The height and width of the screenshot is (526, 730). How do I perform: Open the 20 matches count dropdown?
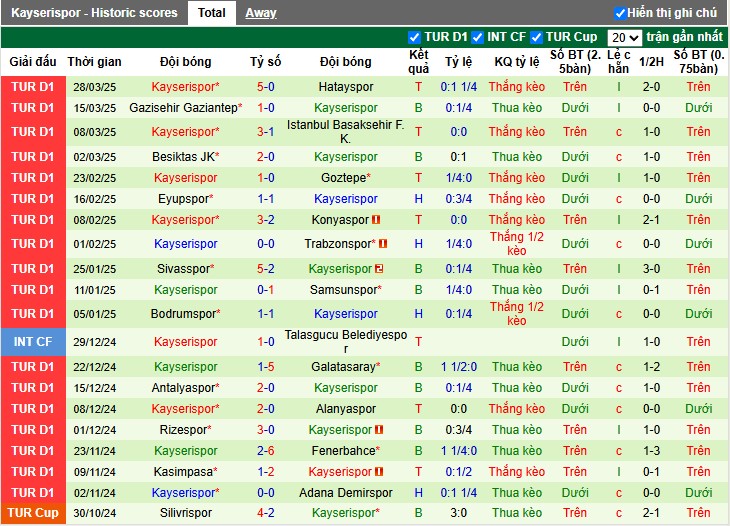624,37
